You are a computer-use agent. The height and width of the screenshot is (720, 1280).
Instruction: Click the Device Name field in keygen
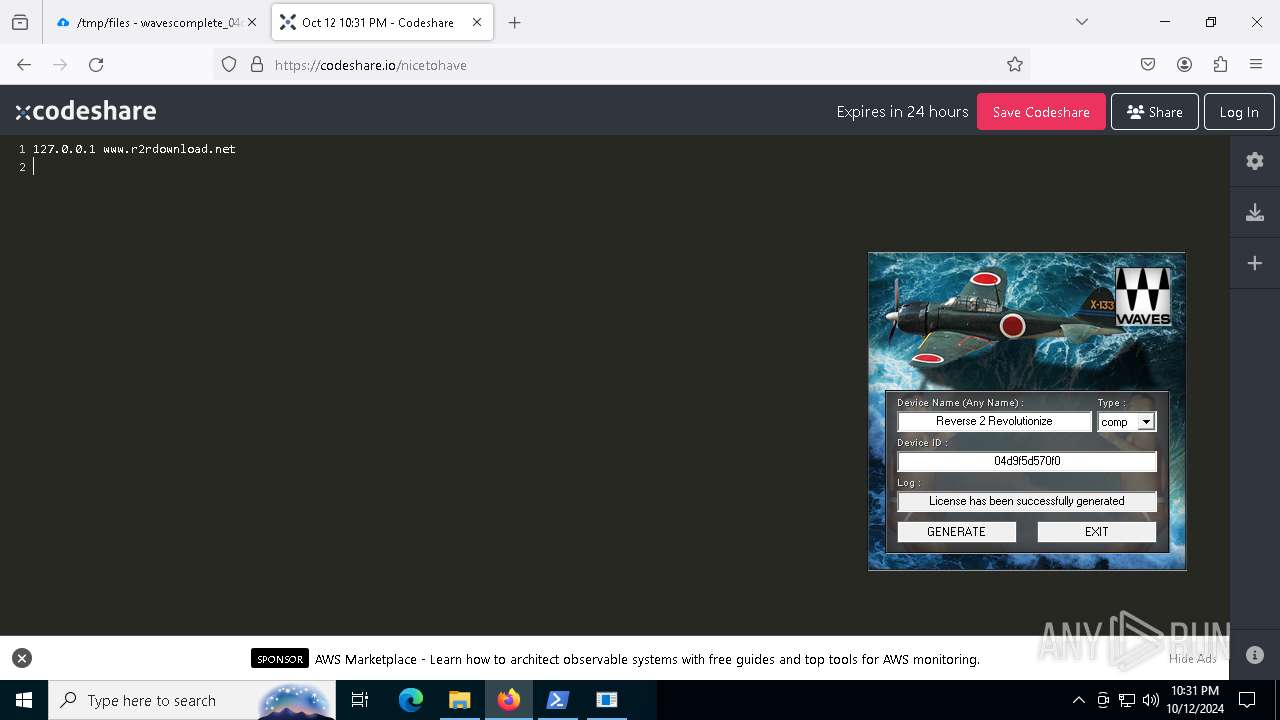point(994,421)
